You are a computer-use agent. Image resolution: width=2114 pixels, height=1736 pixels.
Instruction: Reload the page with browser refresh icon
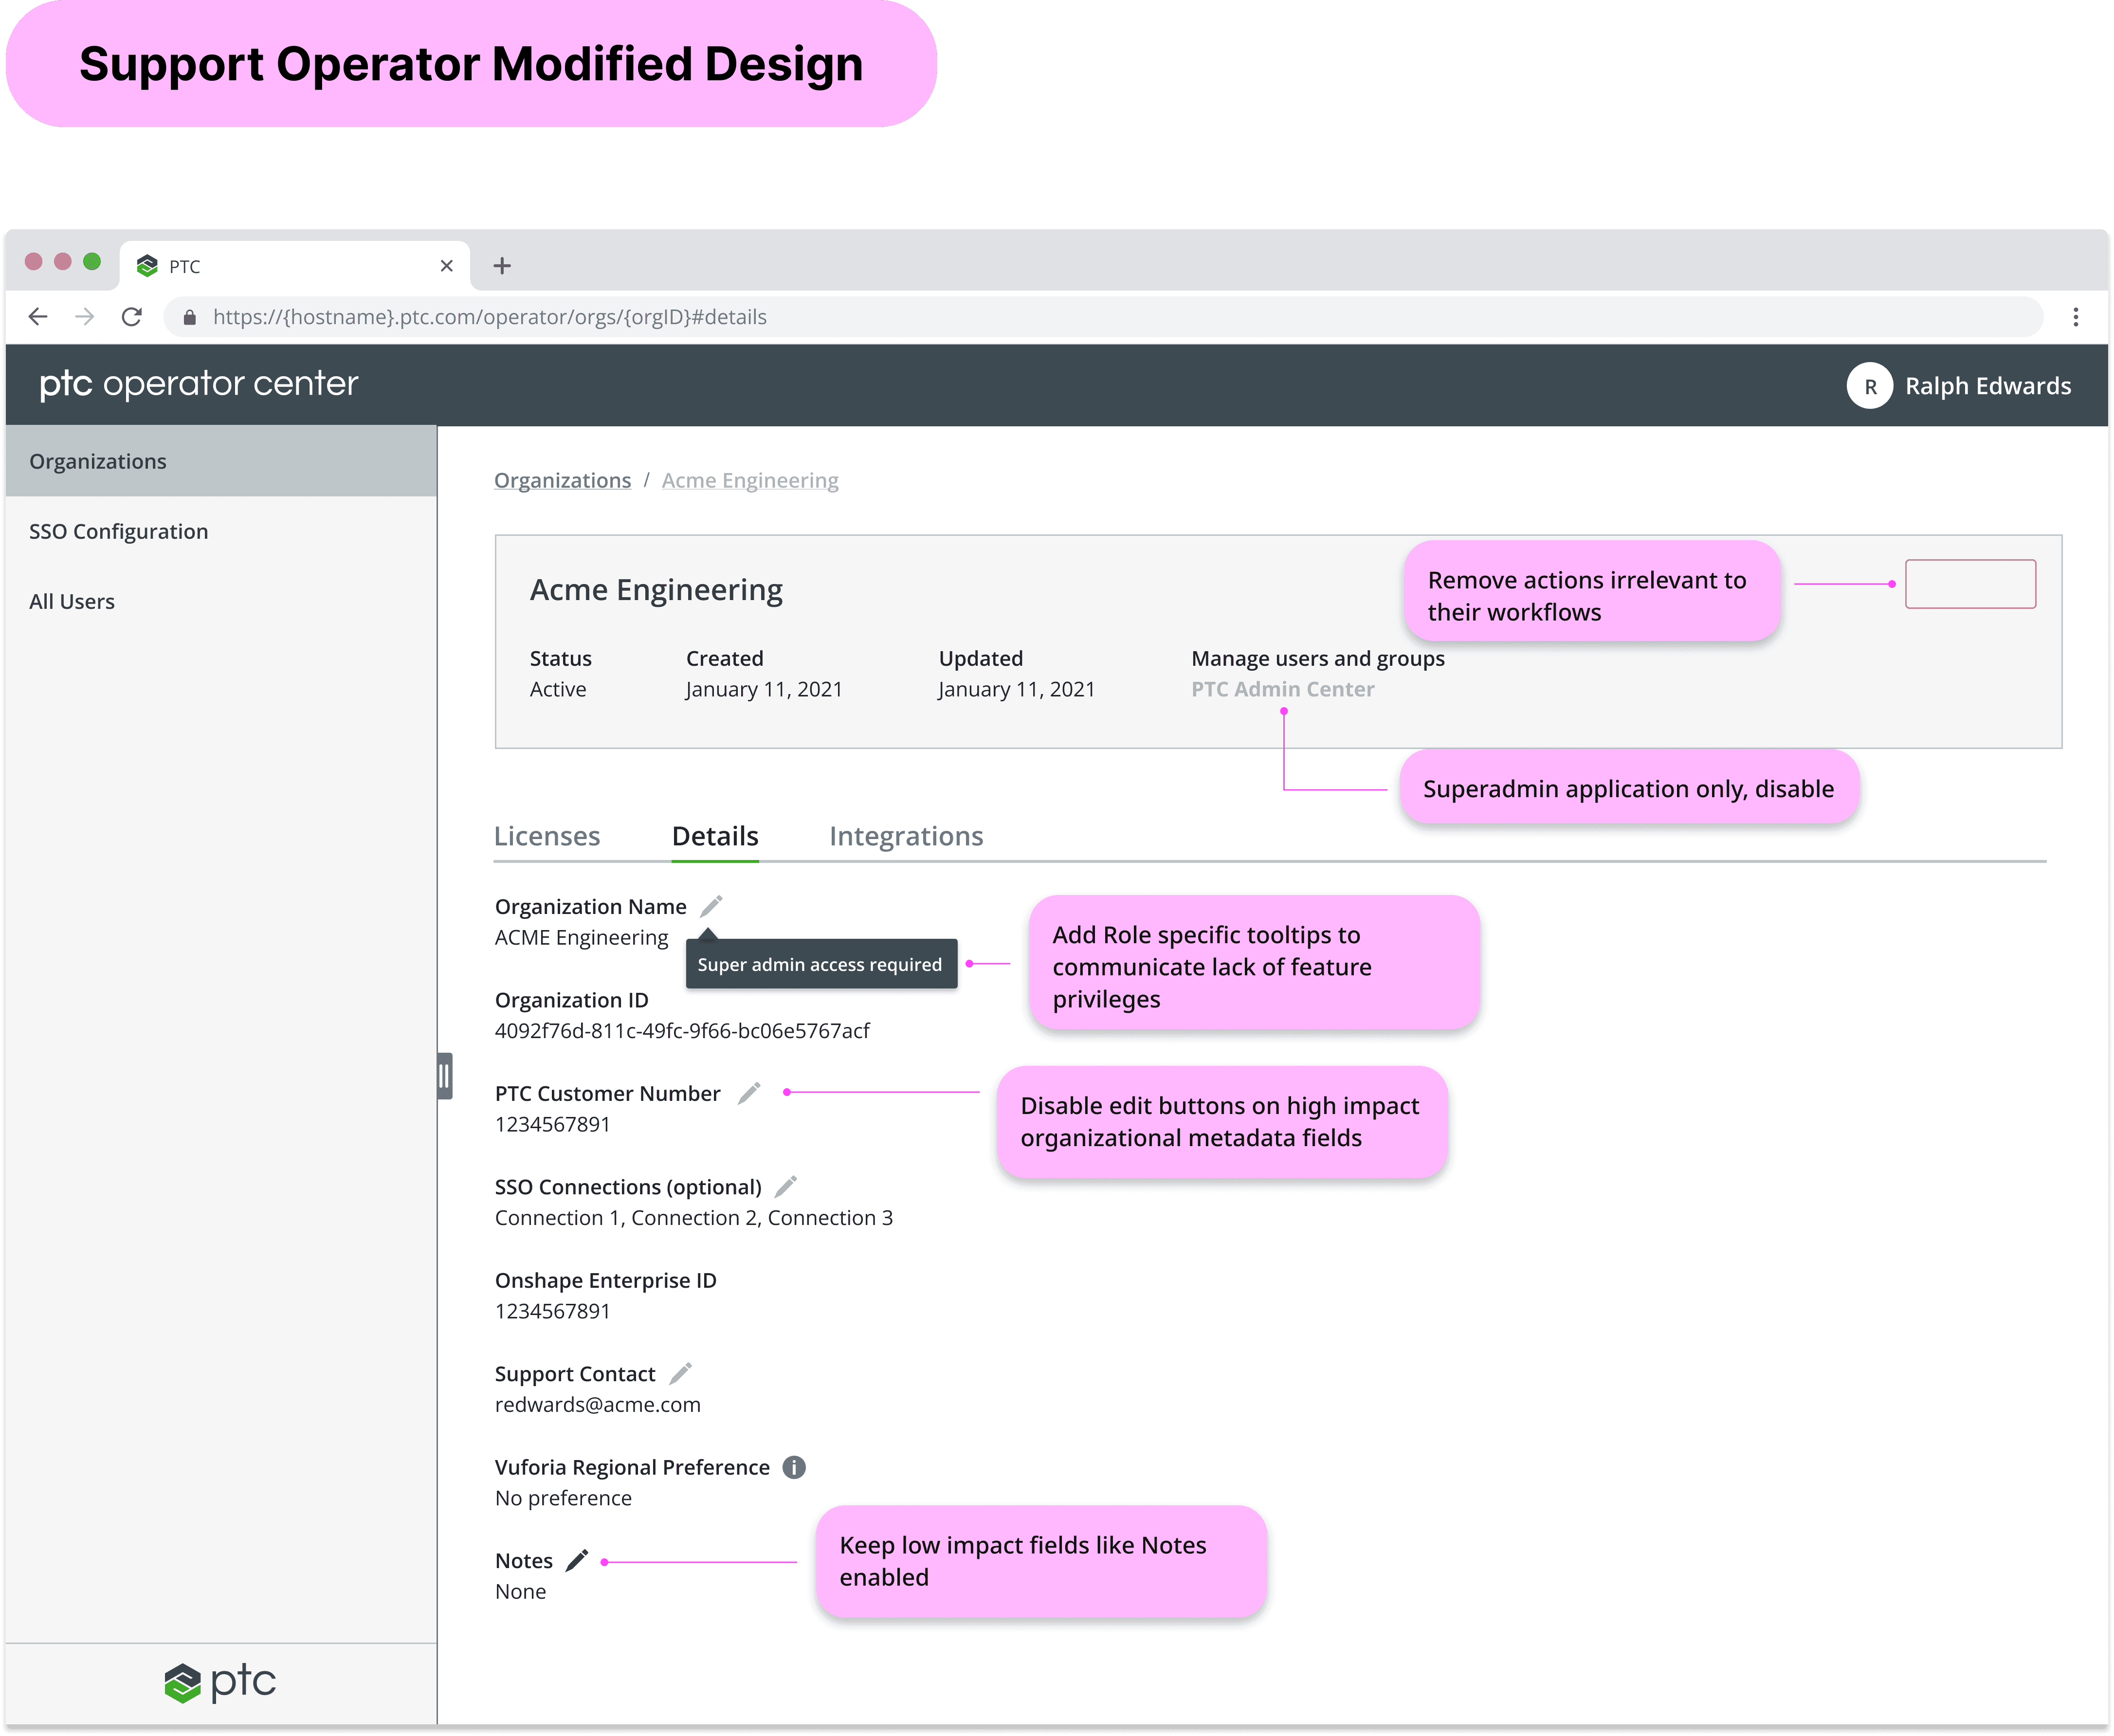[131, 317]
